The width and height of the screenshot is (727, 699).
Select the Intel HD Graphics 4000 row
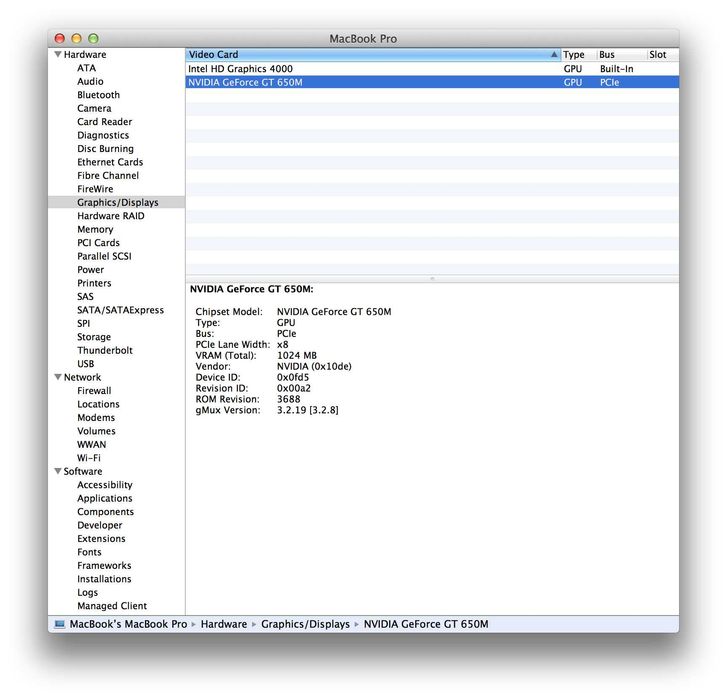click(432, 69)
